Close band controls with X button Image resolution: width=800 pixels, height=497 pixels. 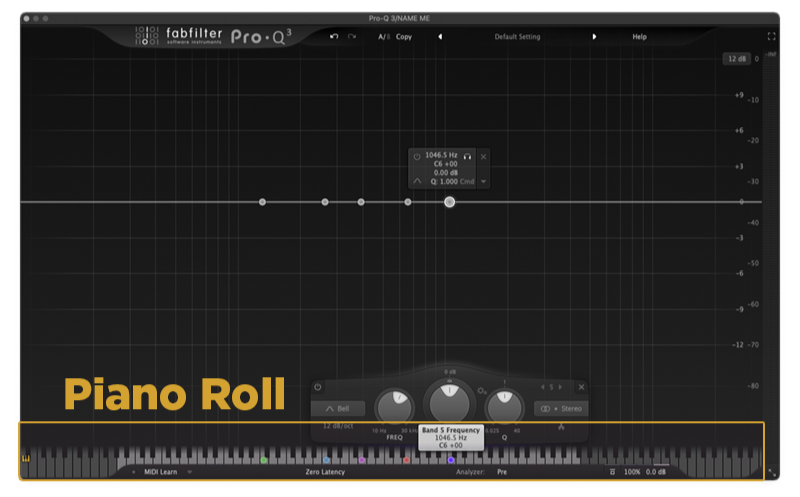pos(581,387)
